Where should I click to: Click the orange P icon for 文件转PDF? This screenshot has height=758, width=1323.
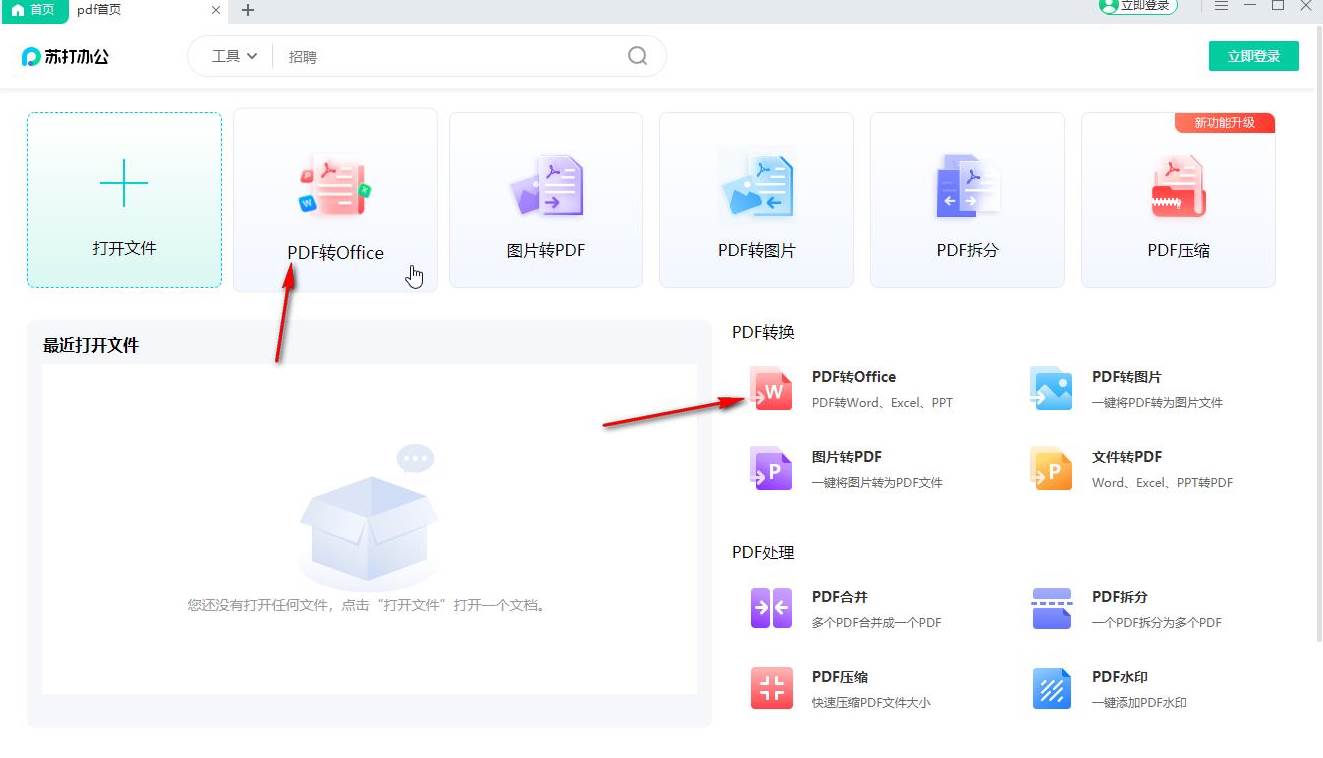pyautogui.click(x=1051, y=468)
